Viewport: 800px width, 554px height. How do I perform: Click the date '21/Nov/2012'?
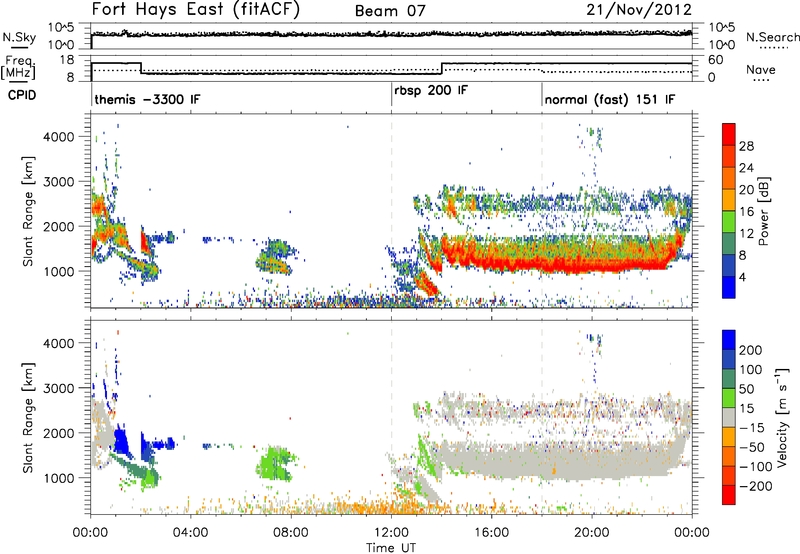(639, 9)
